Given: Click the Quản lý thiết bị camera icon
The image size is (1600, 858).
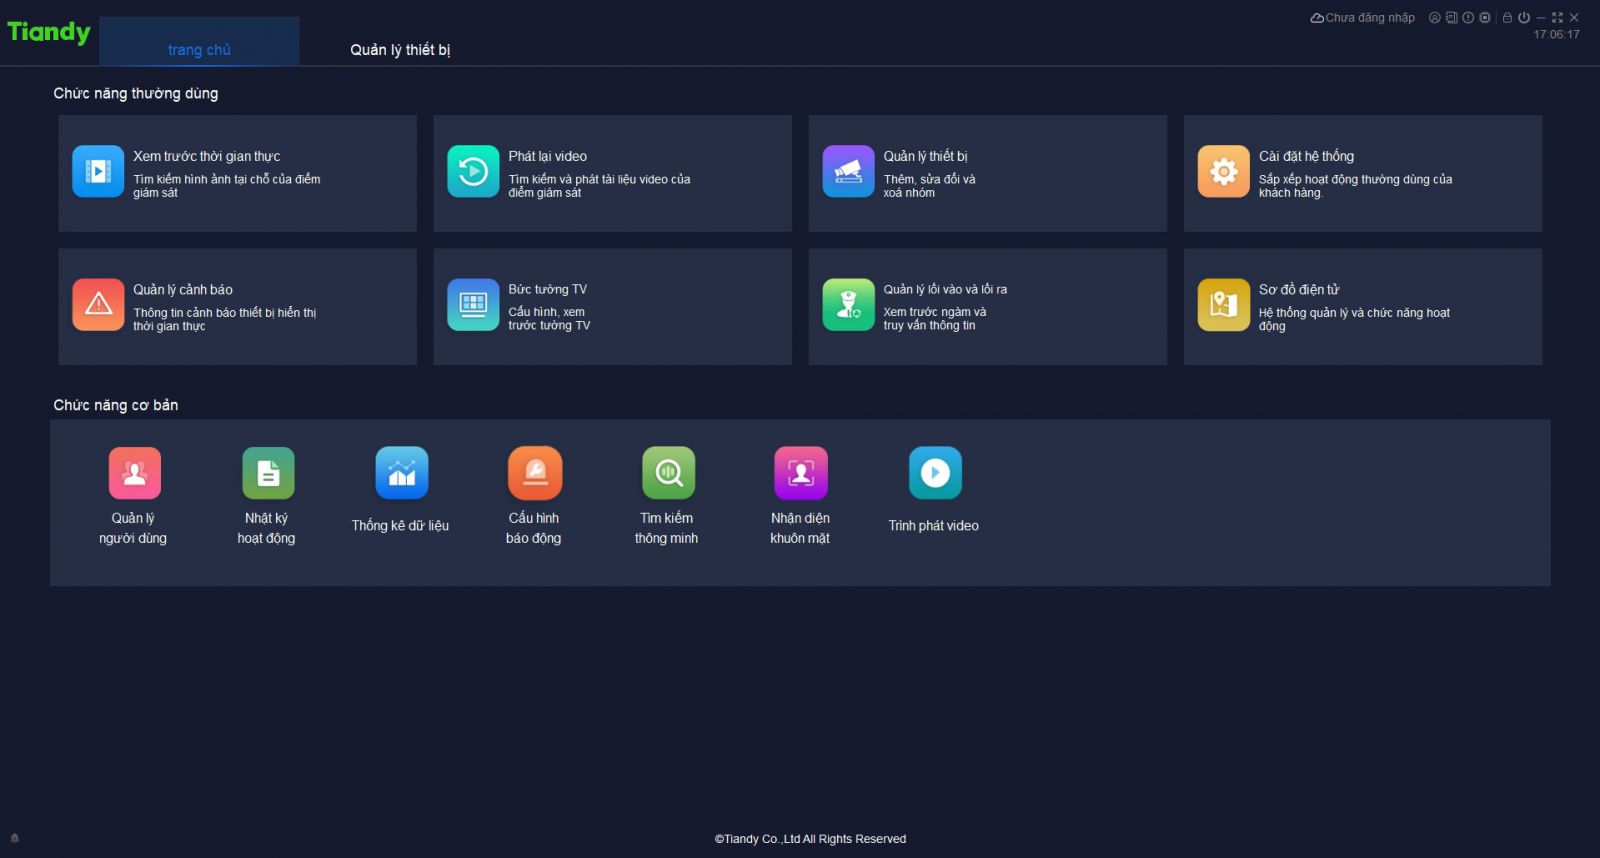Looking at the screenshot, I should [x=848, y=172].
